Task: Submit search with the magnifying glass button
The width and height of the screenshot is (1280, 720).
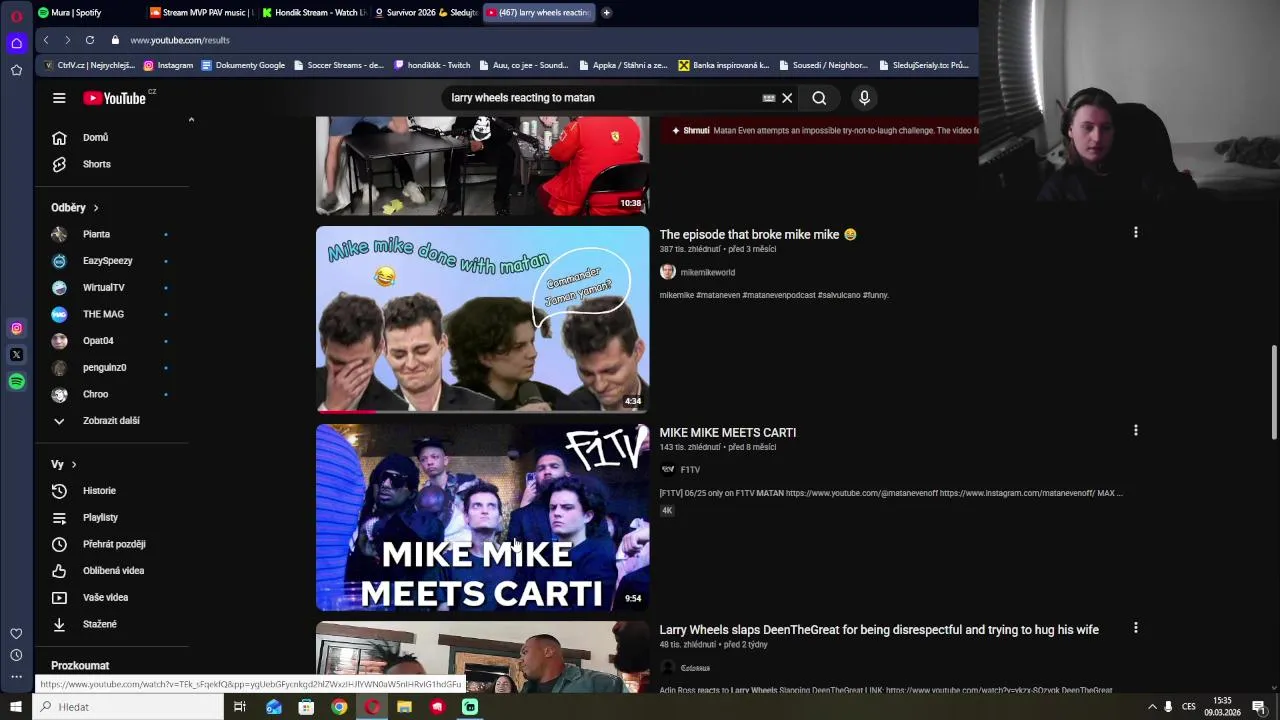Action: tap(819, 98)
